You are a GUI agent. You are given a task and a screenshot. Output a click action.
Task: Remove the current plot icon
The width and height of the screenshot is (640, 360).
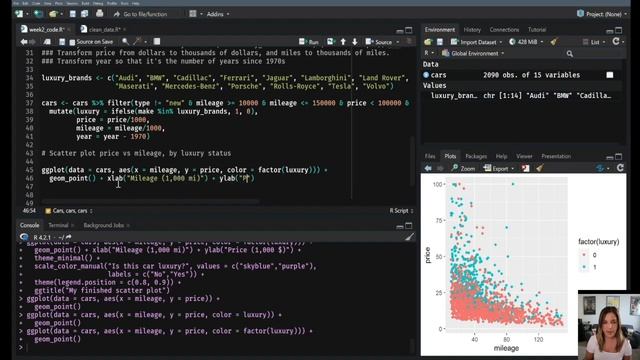click(525, 168)
